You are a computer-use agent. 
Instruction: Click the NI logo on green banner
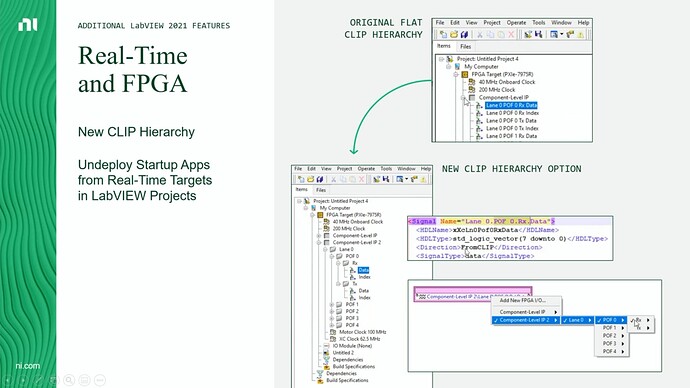[28, 25]
